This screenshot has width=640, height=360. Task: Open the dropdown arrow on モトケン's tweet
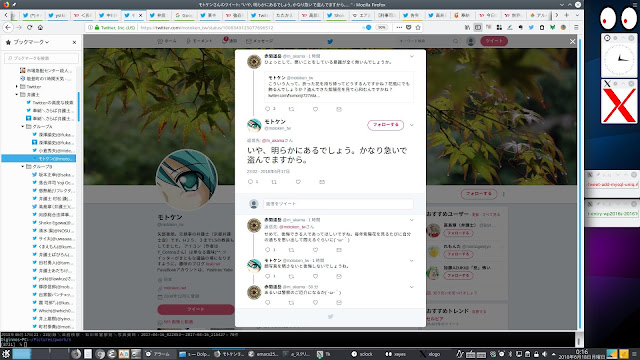pyautogui.click(x=411, y=124)
